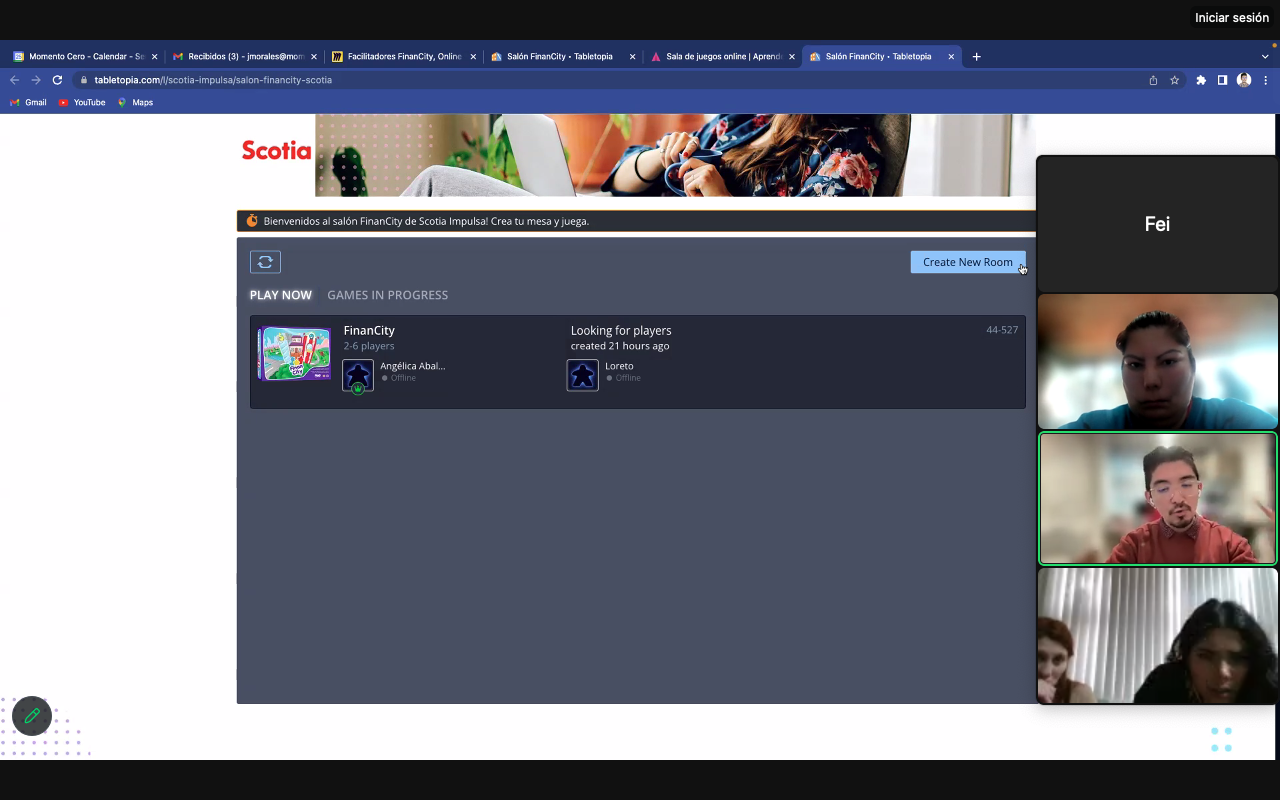Screen dimensions: 1280x800
Task: Click the room code 44-527
Action: [1002, 330]
